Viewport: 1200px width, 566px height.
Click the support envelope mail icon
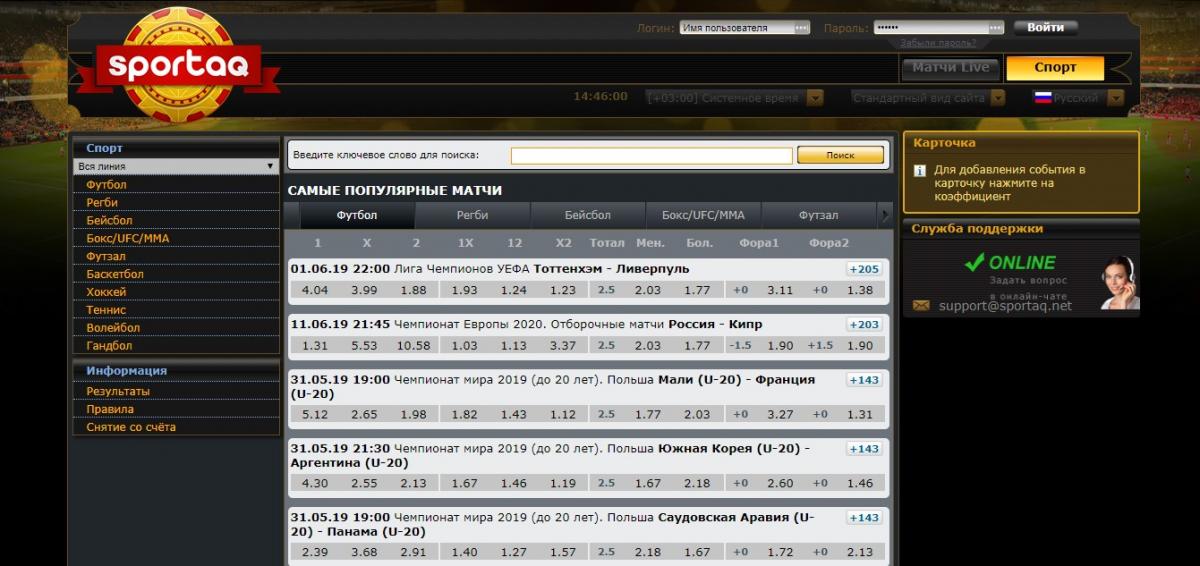[x=921, y=306]
